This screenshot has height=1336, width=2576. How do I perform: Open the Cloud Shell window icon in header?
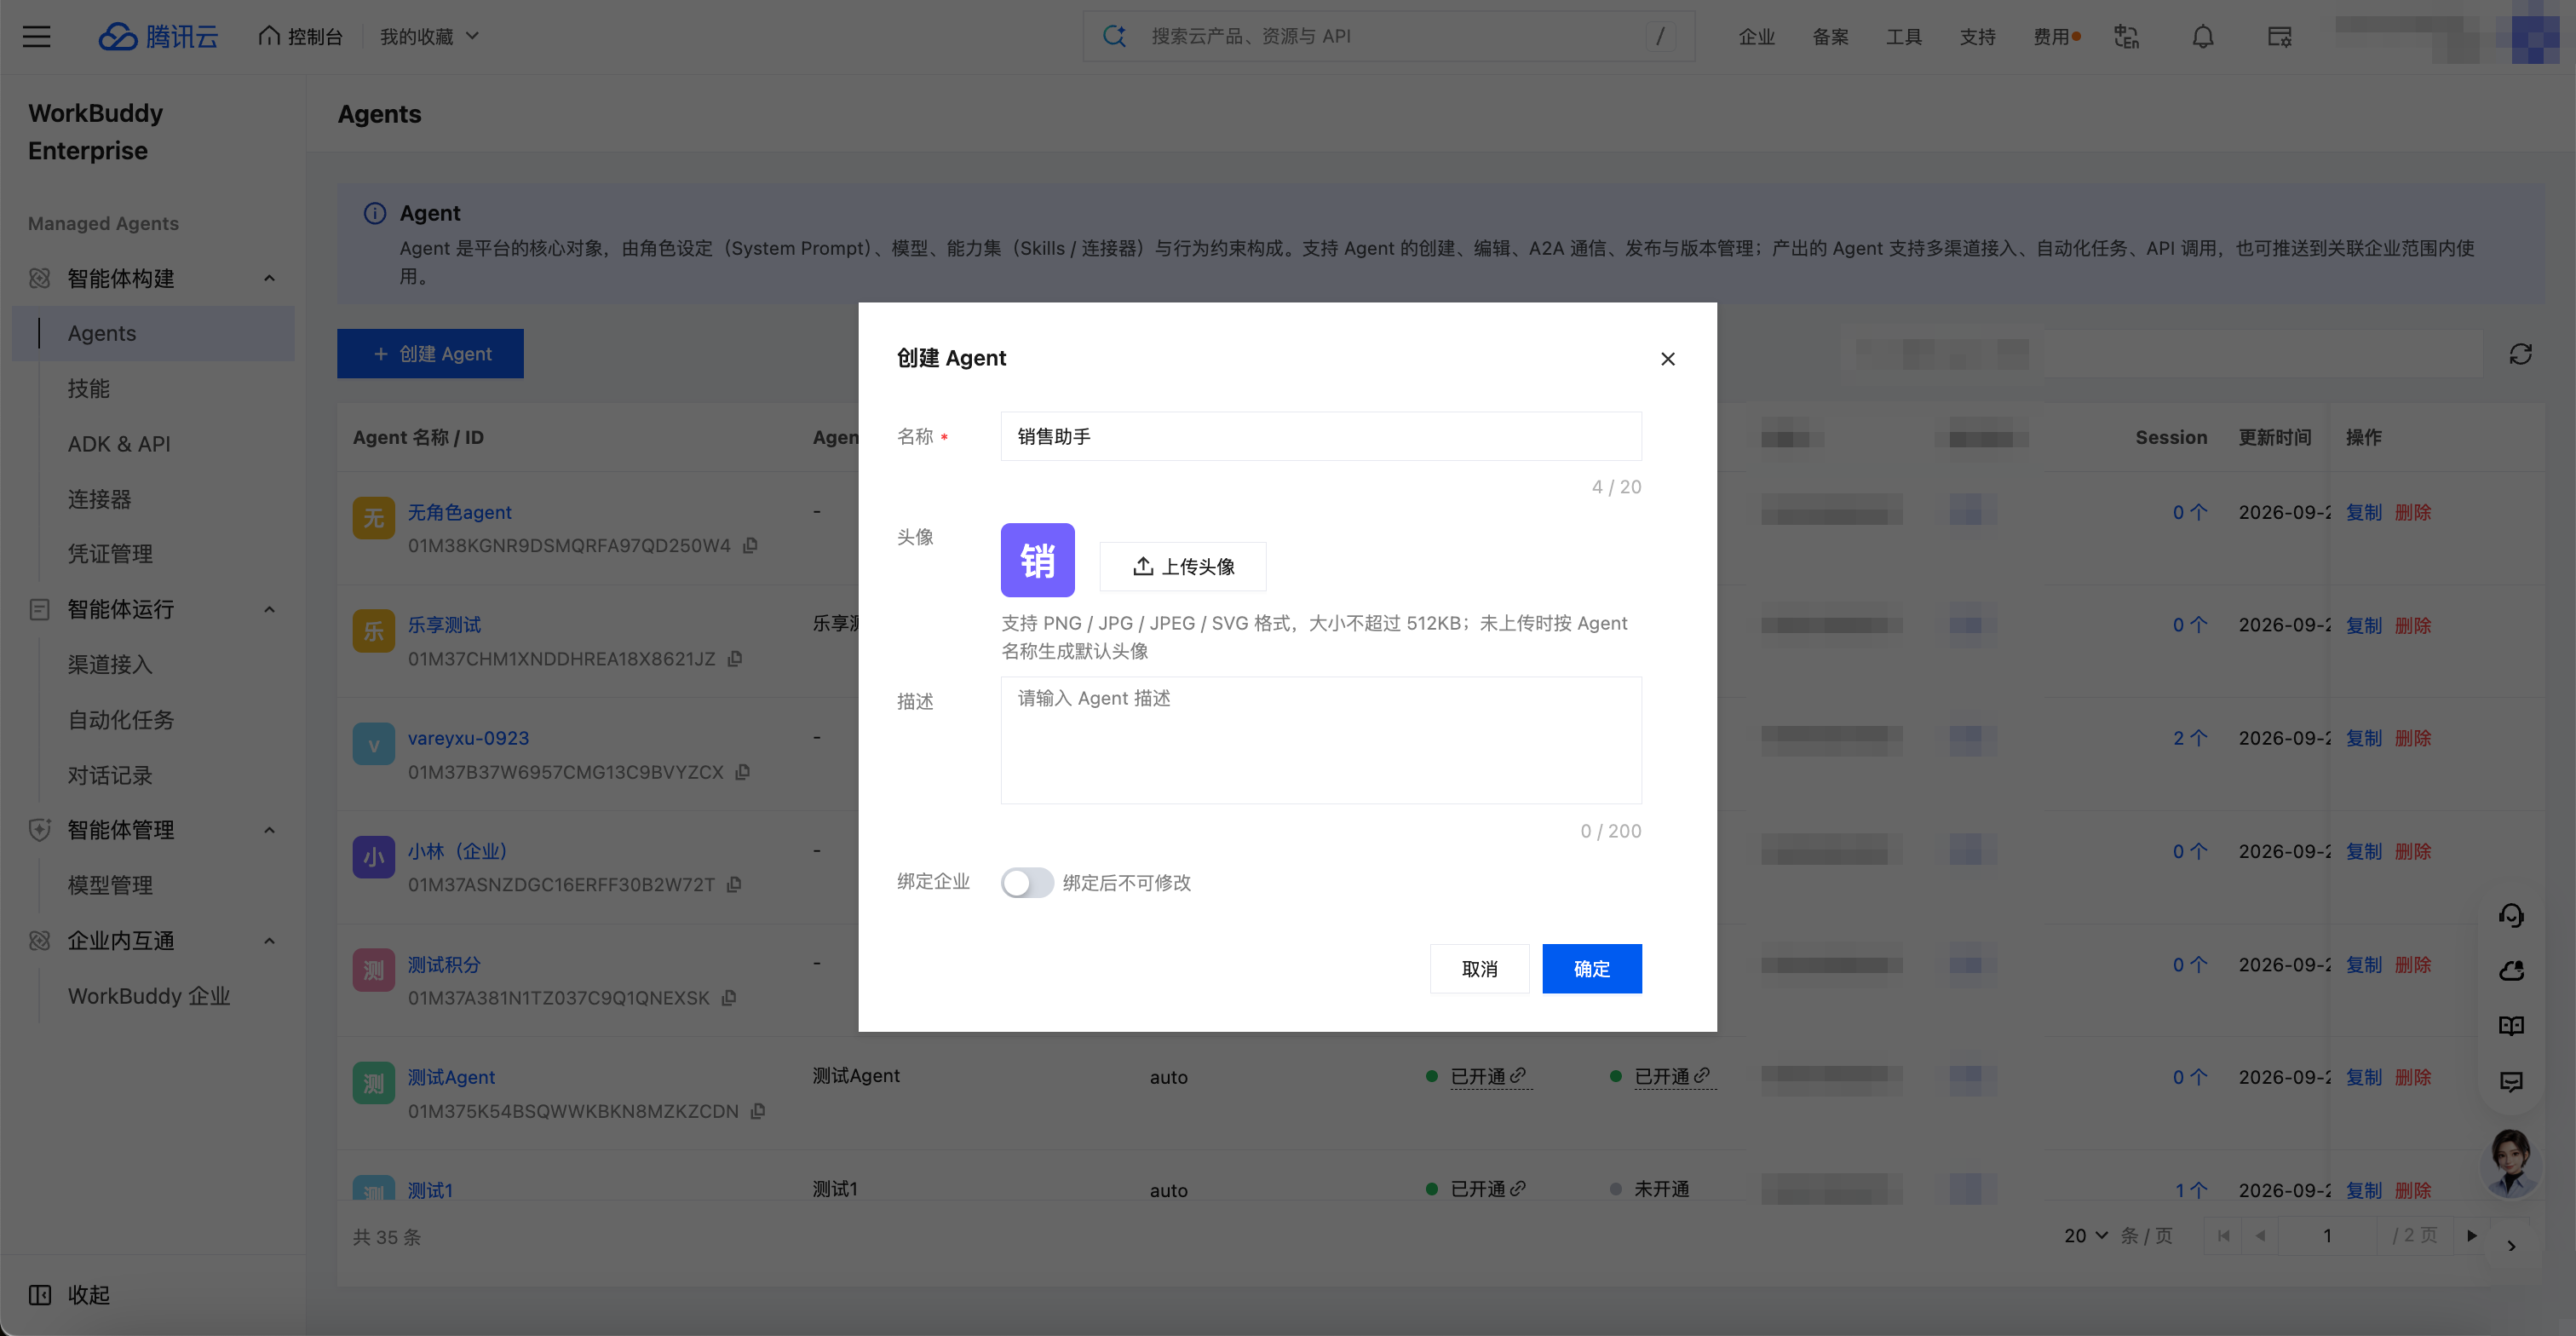2279,37
